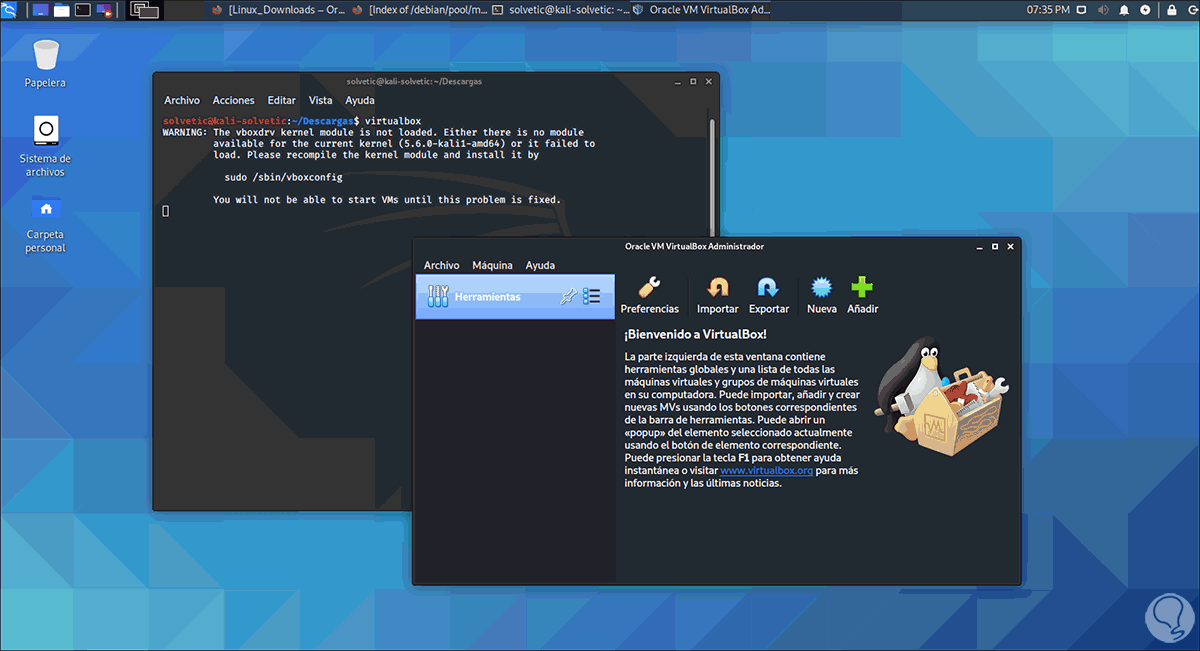
Task: Expand the Vista menu of the terminal
Action: 320,100
